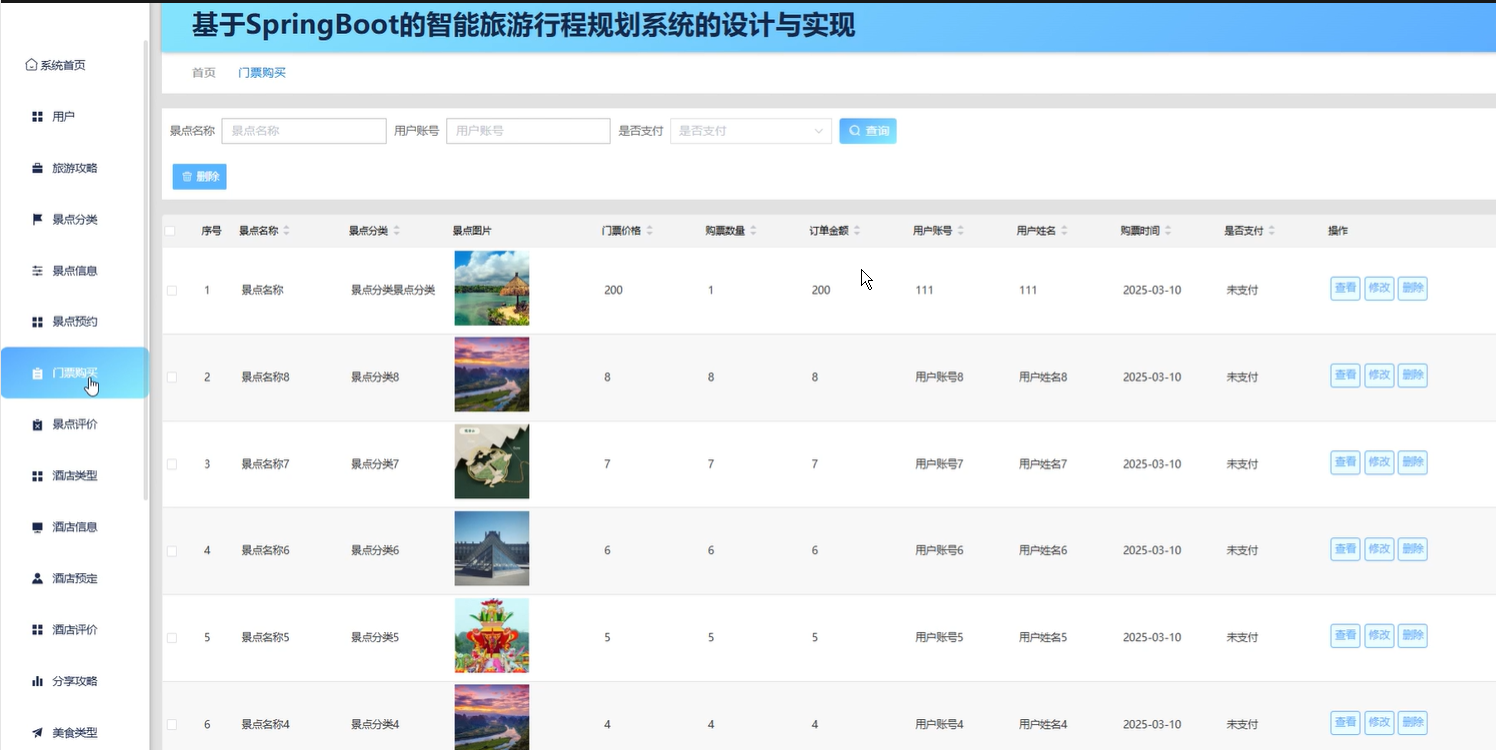
Task: Sort by 购票时间 column arrows
Action: point(1168,231)
